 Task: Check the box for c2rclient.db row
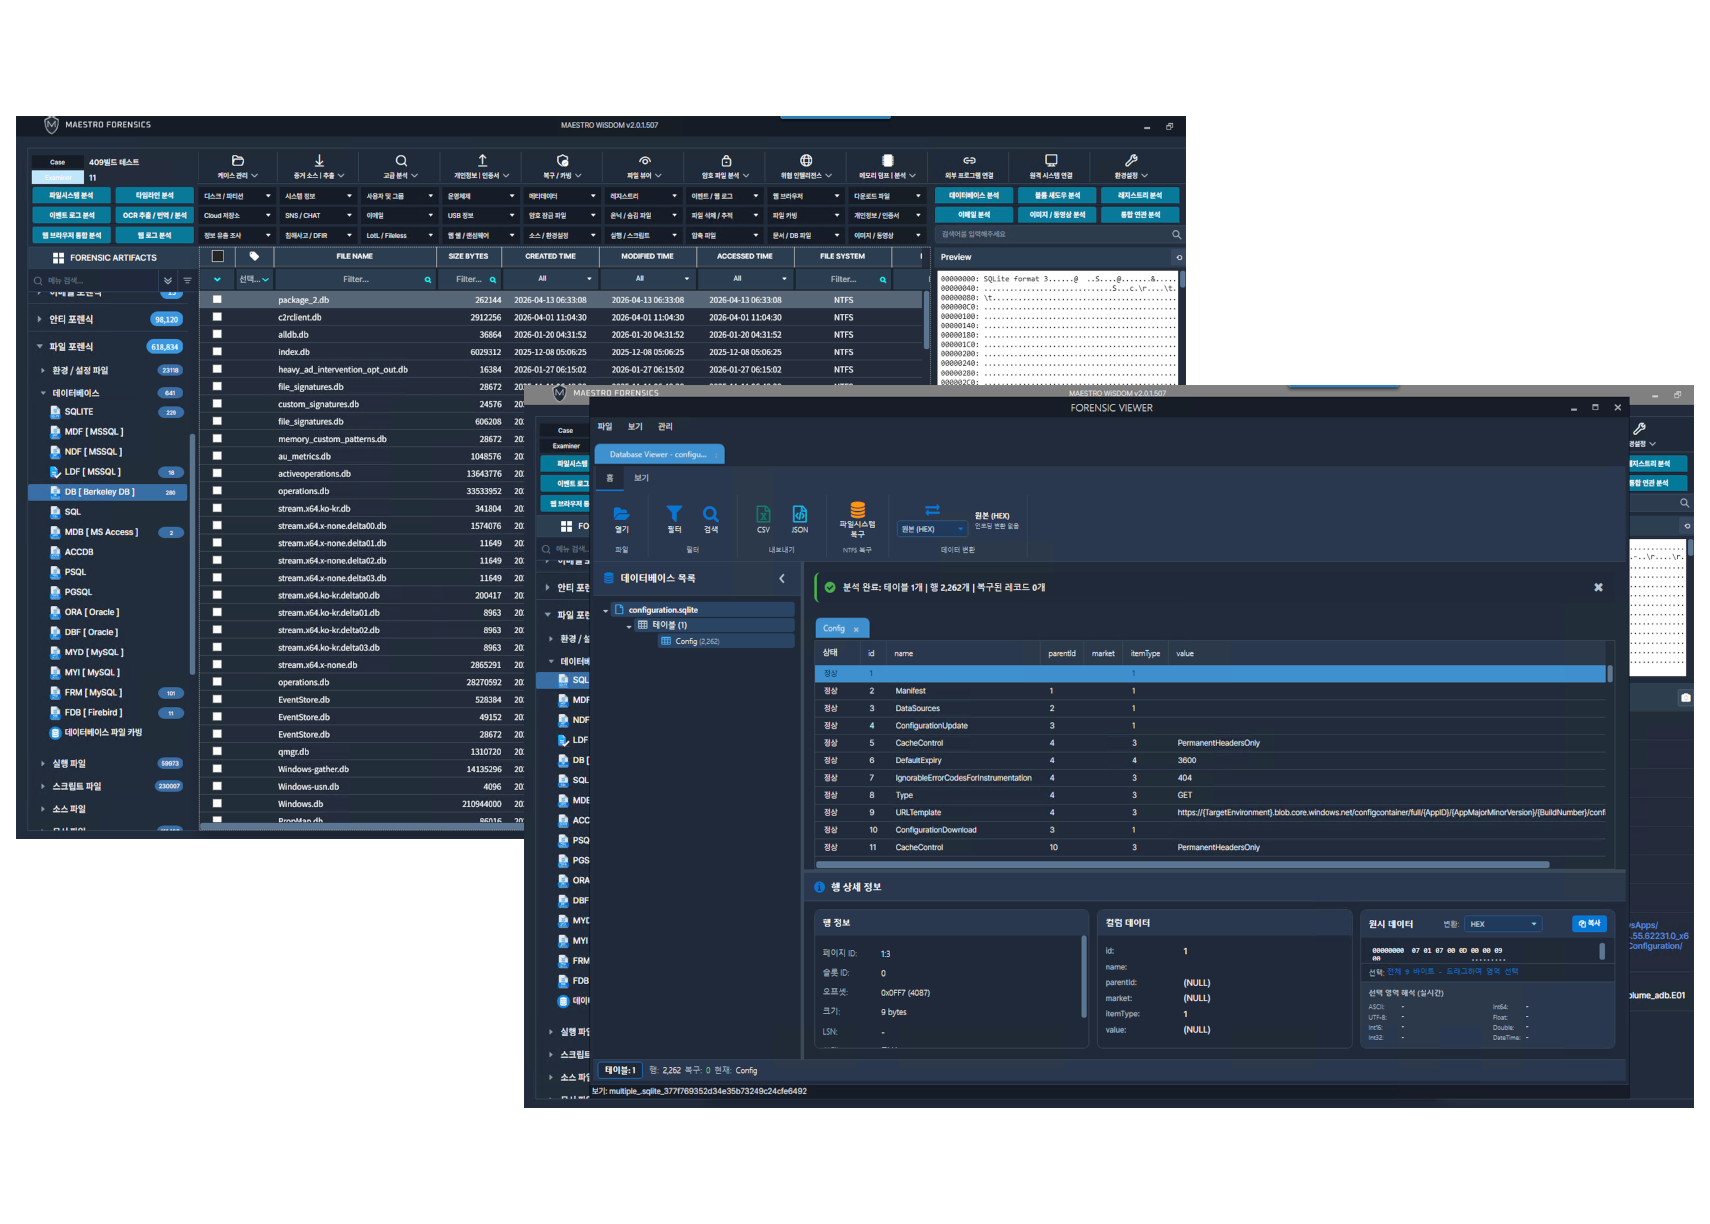[217, 317]
